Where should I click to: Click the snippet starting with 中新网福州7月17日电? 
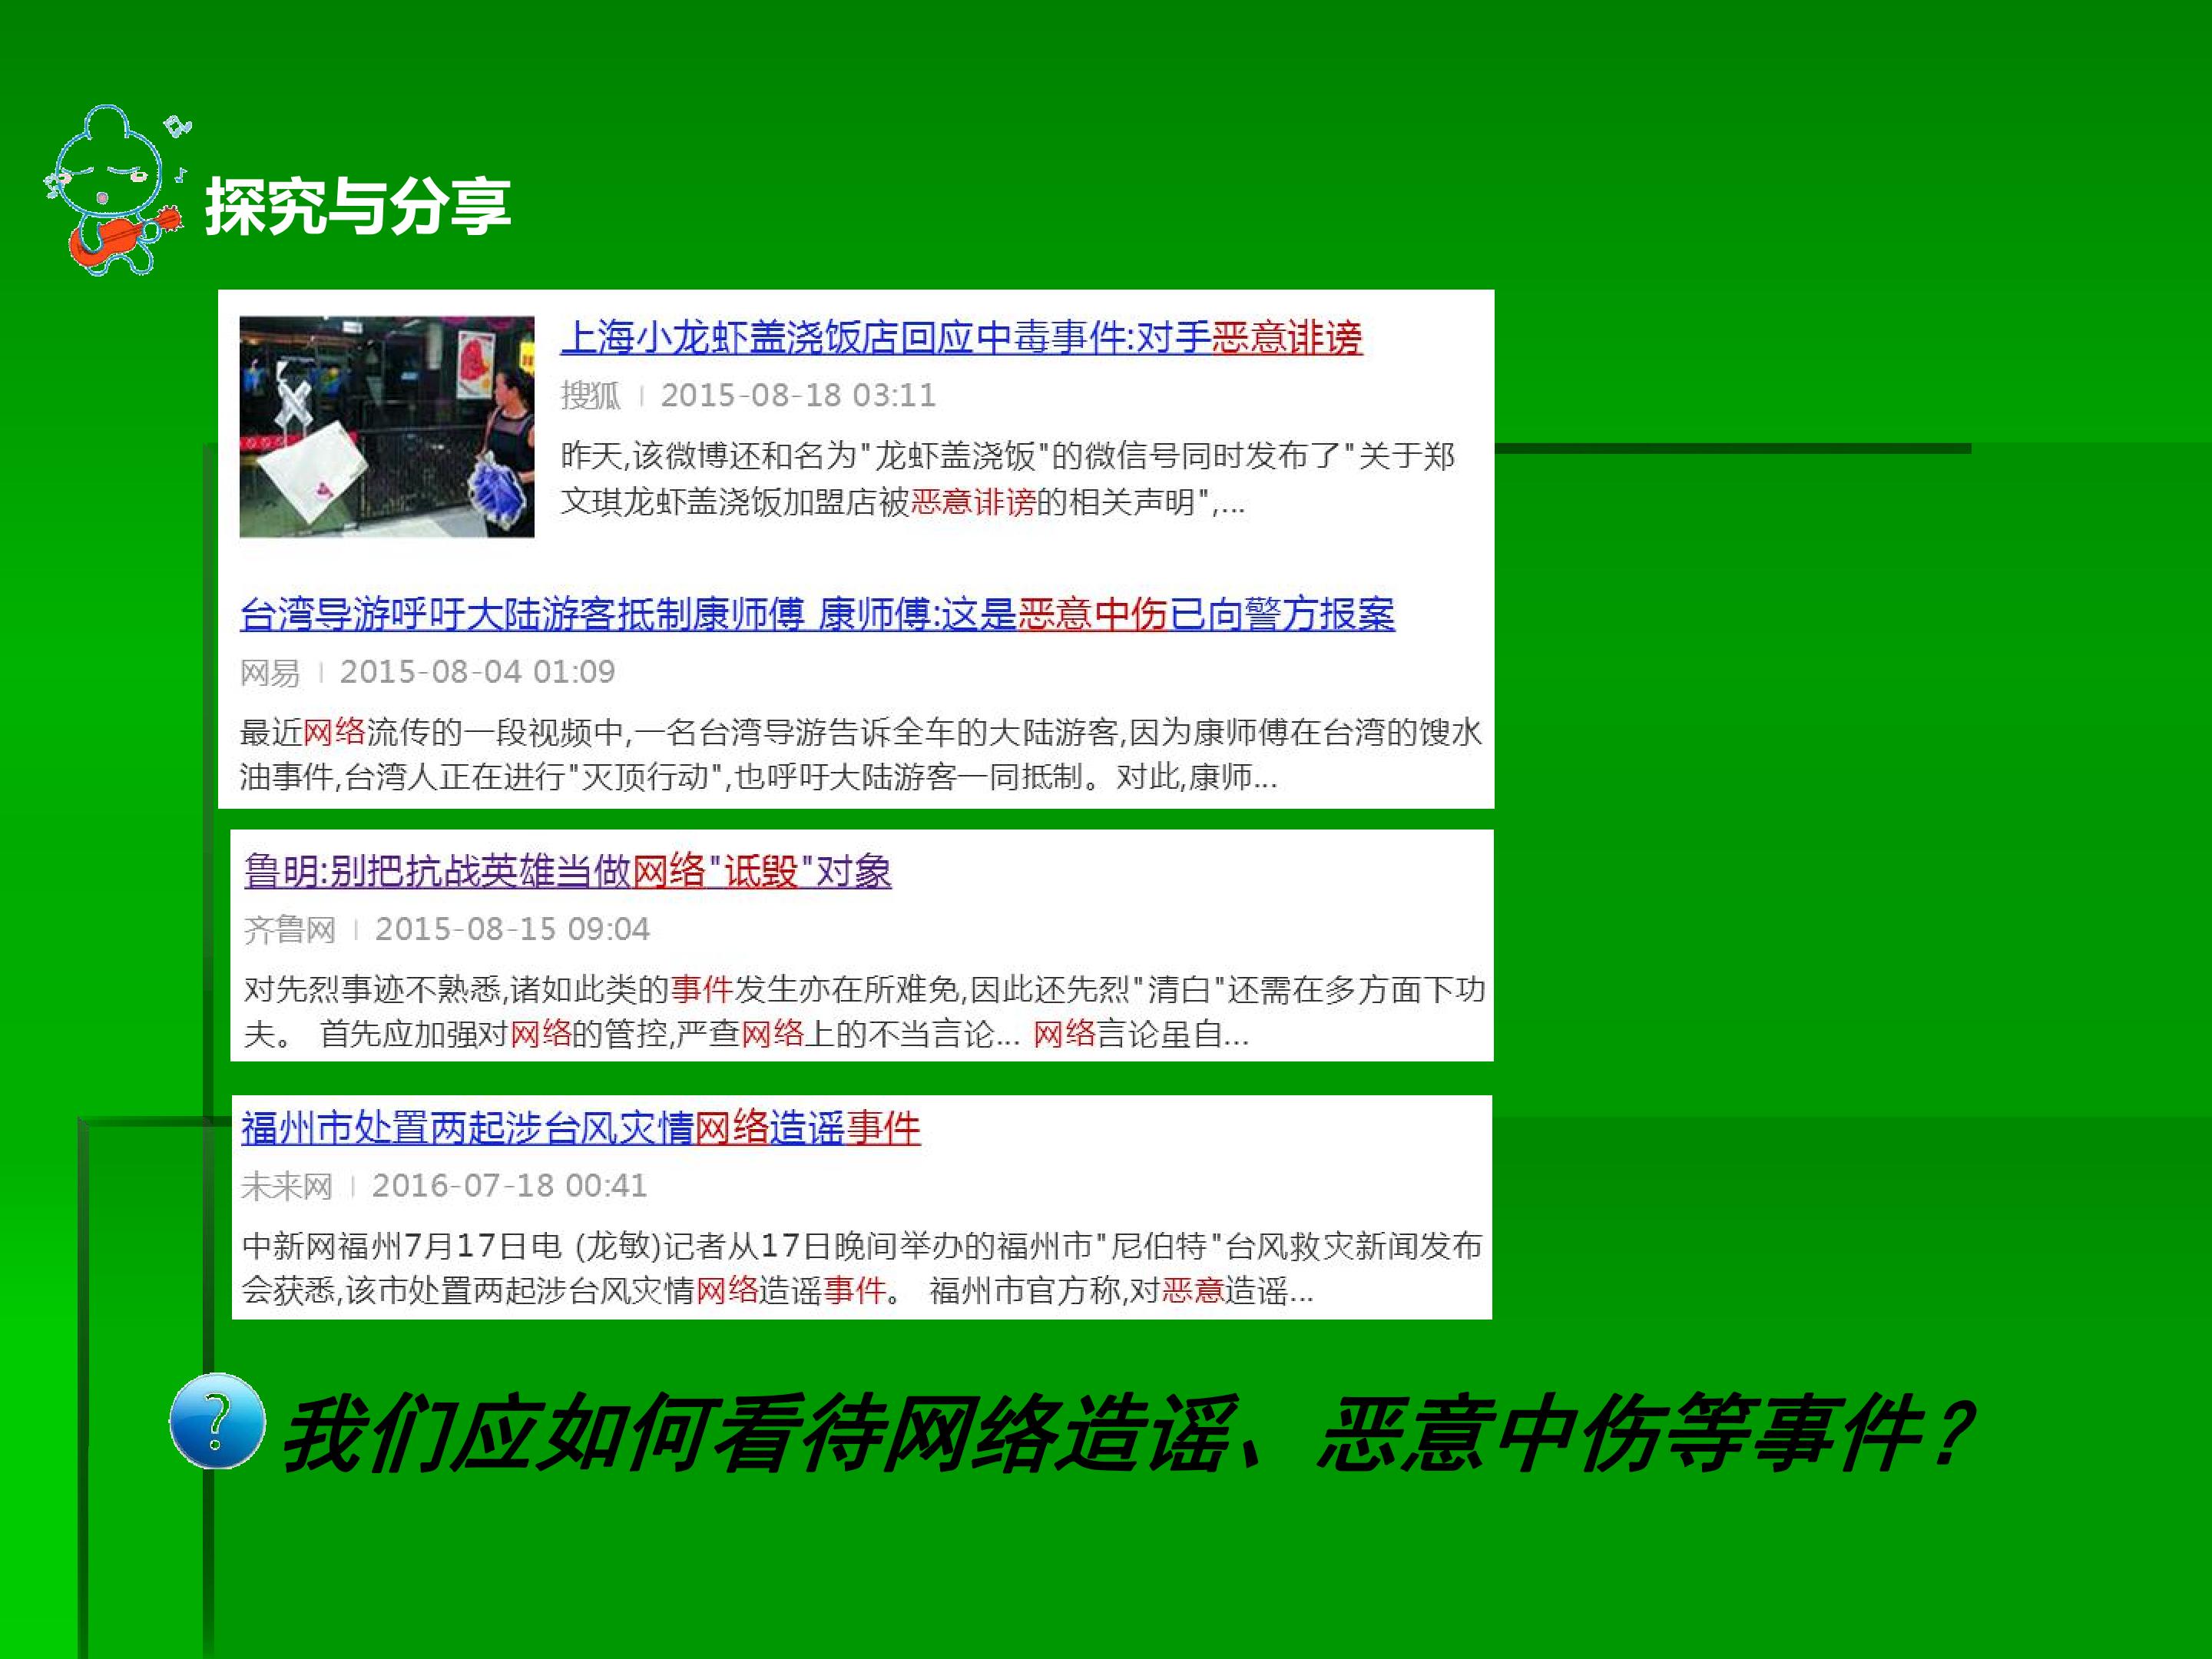[862, 1268]
